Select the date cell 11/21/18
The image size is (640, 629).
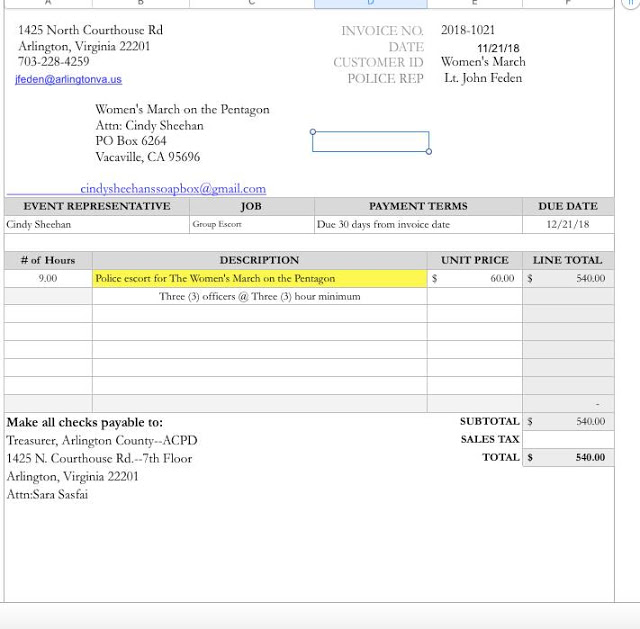[498, 48]
